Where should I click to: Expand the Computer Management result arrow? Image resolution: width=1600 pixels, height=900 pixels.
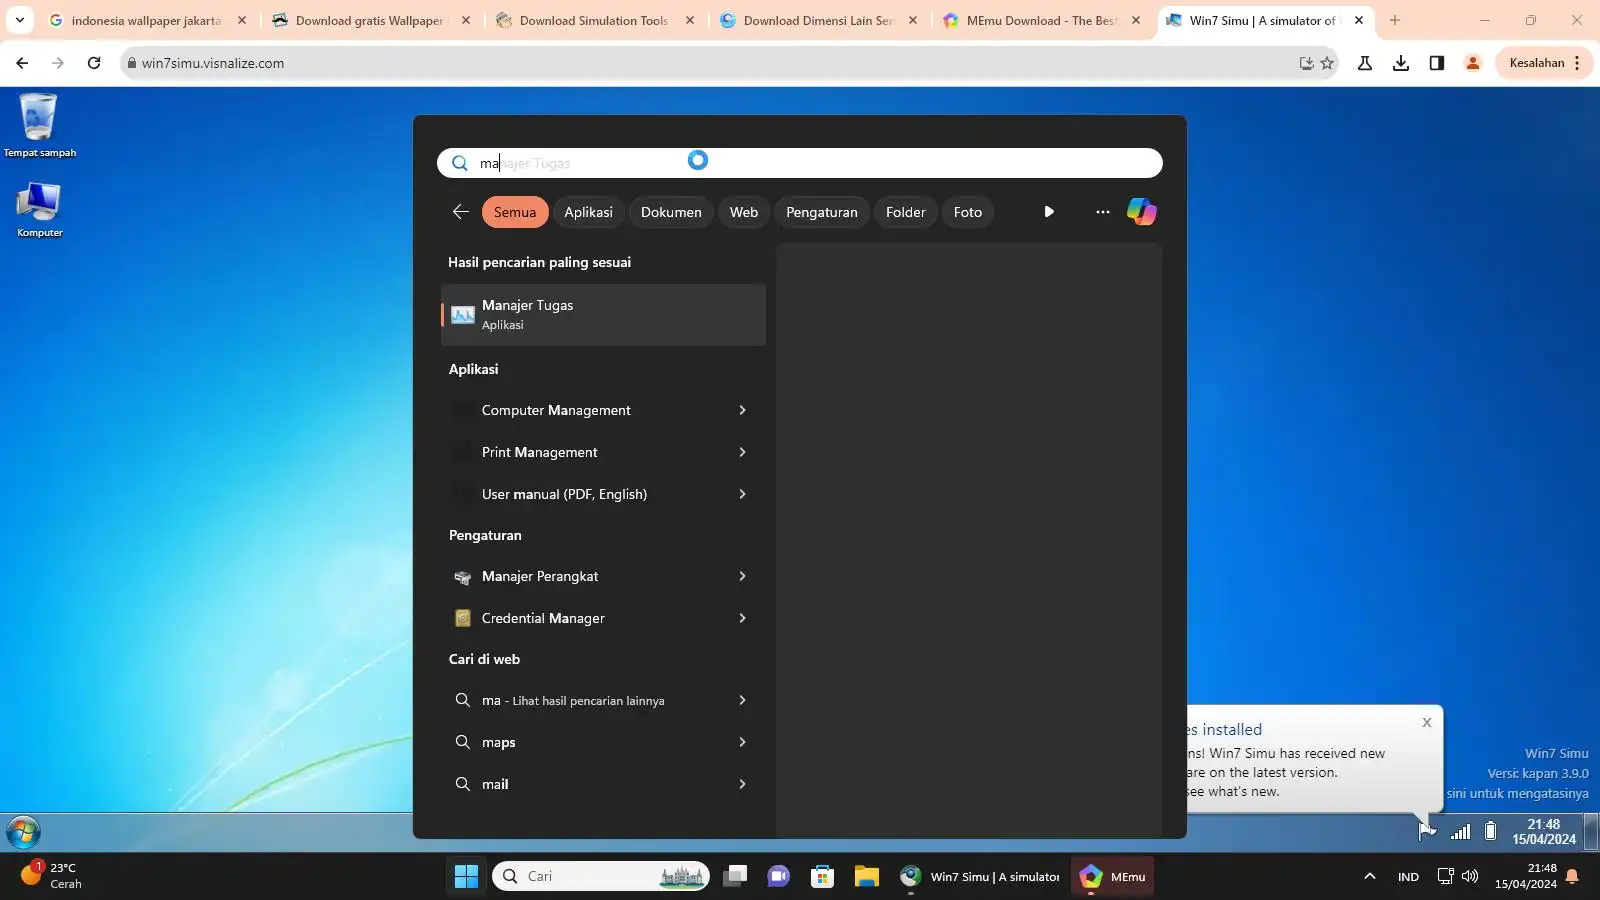(742, 410)
